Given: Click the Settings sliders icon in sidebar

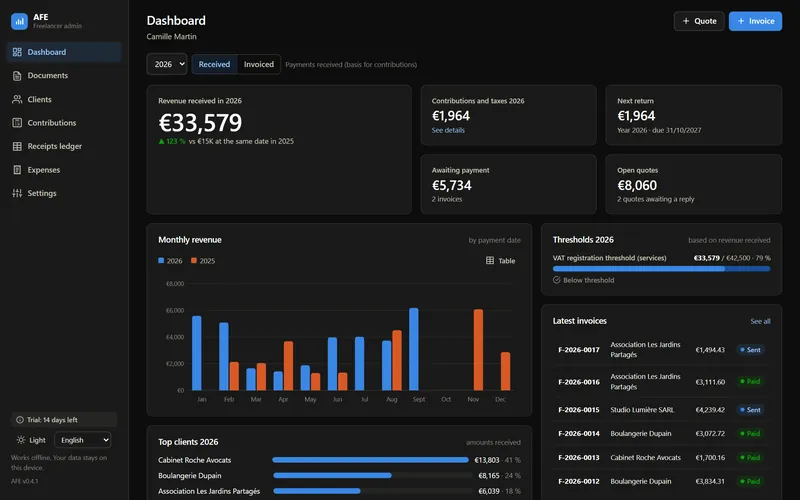Looking at the screenshot, I should (17, 193).
